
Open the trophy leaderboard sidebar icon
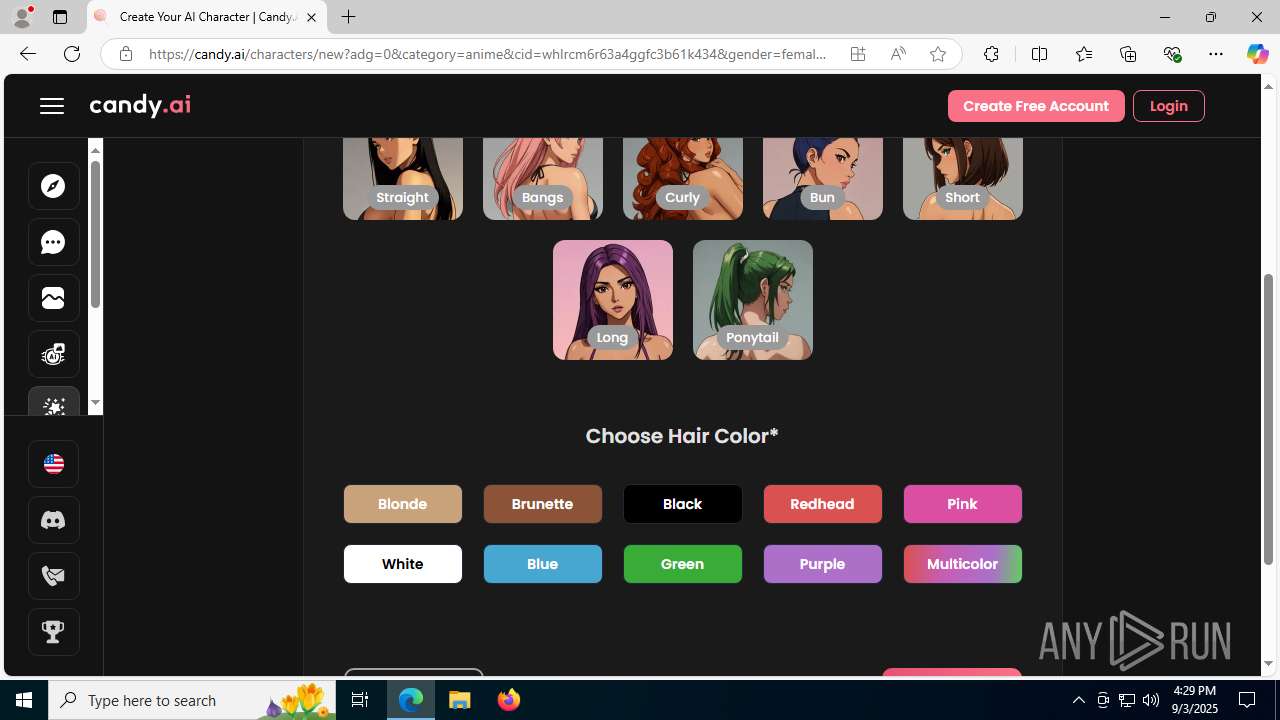[x=53, y=632]
